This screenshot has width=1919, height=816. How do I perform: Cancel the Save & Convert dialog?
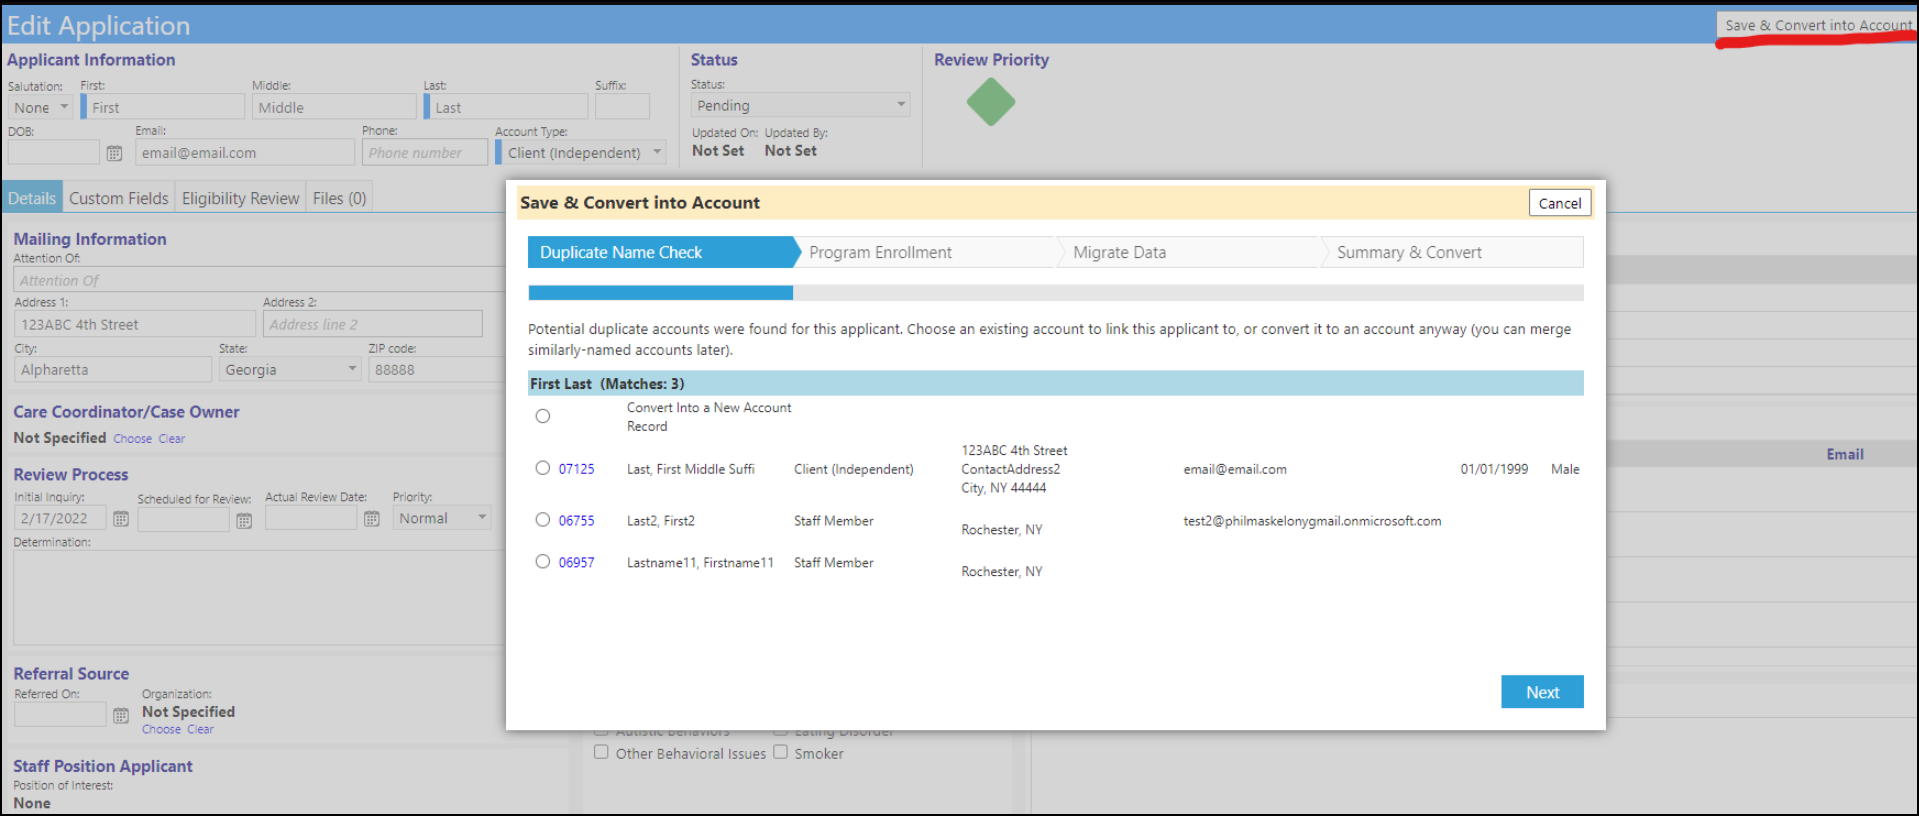(x=1560, y=203)
